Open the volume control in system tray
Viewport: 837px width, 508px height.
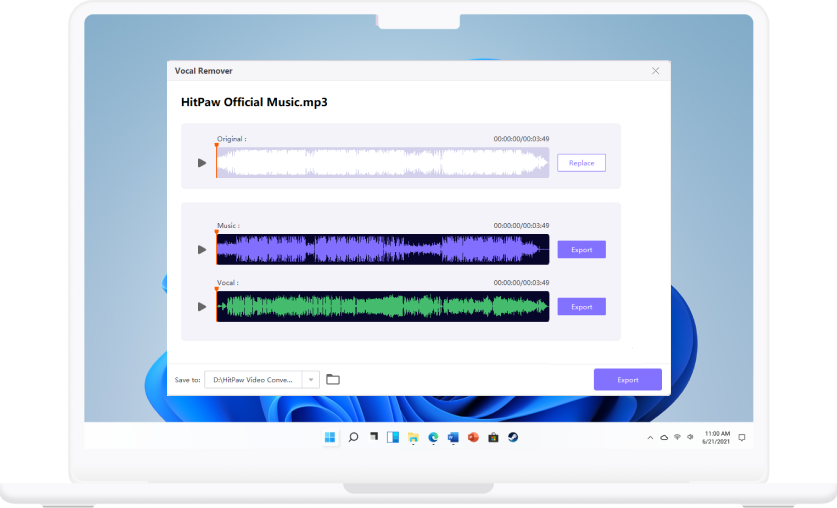[x=691, y=438]
